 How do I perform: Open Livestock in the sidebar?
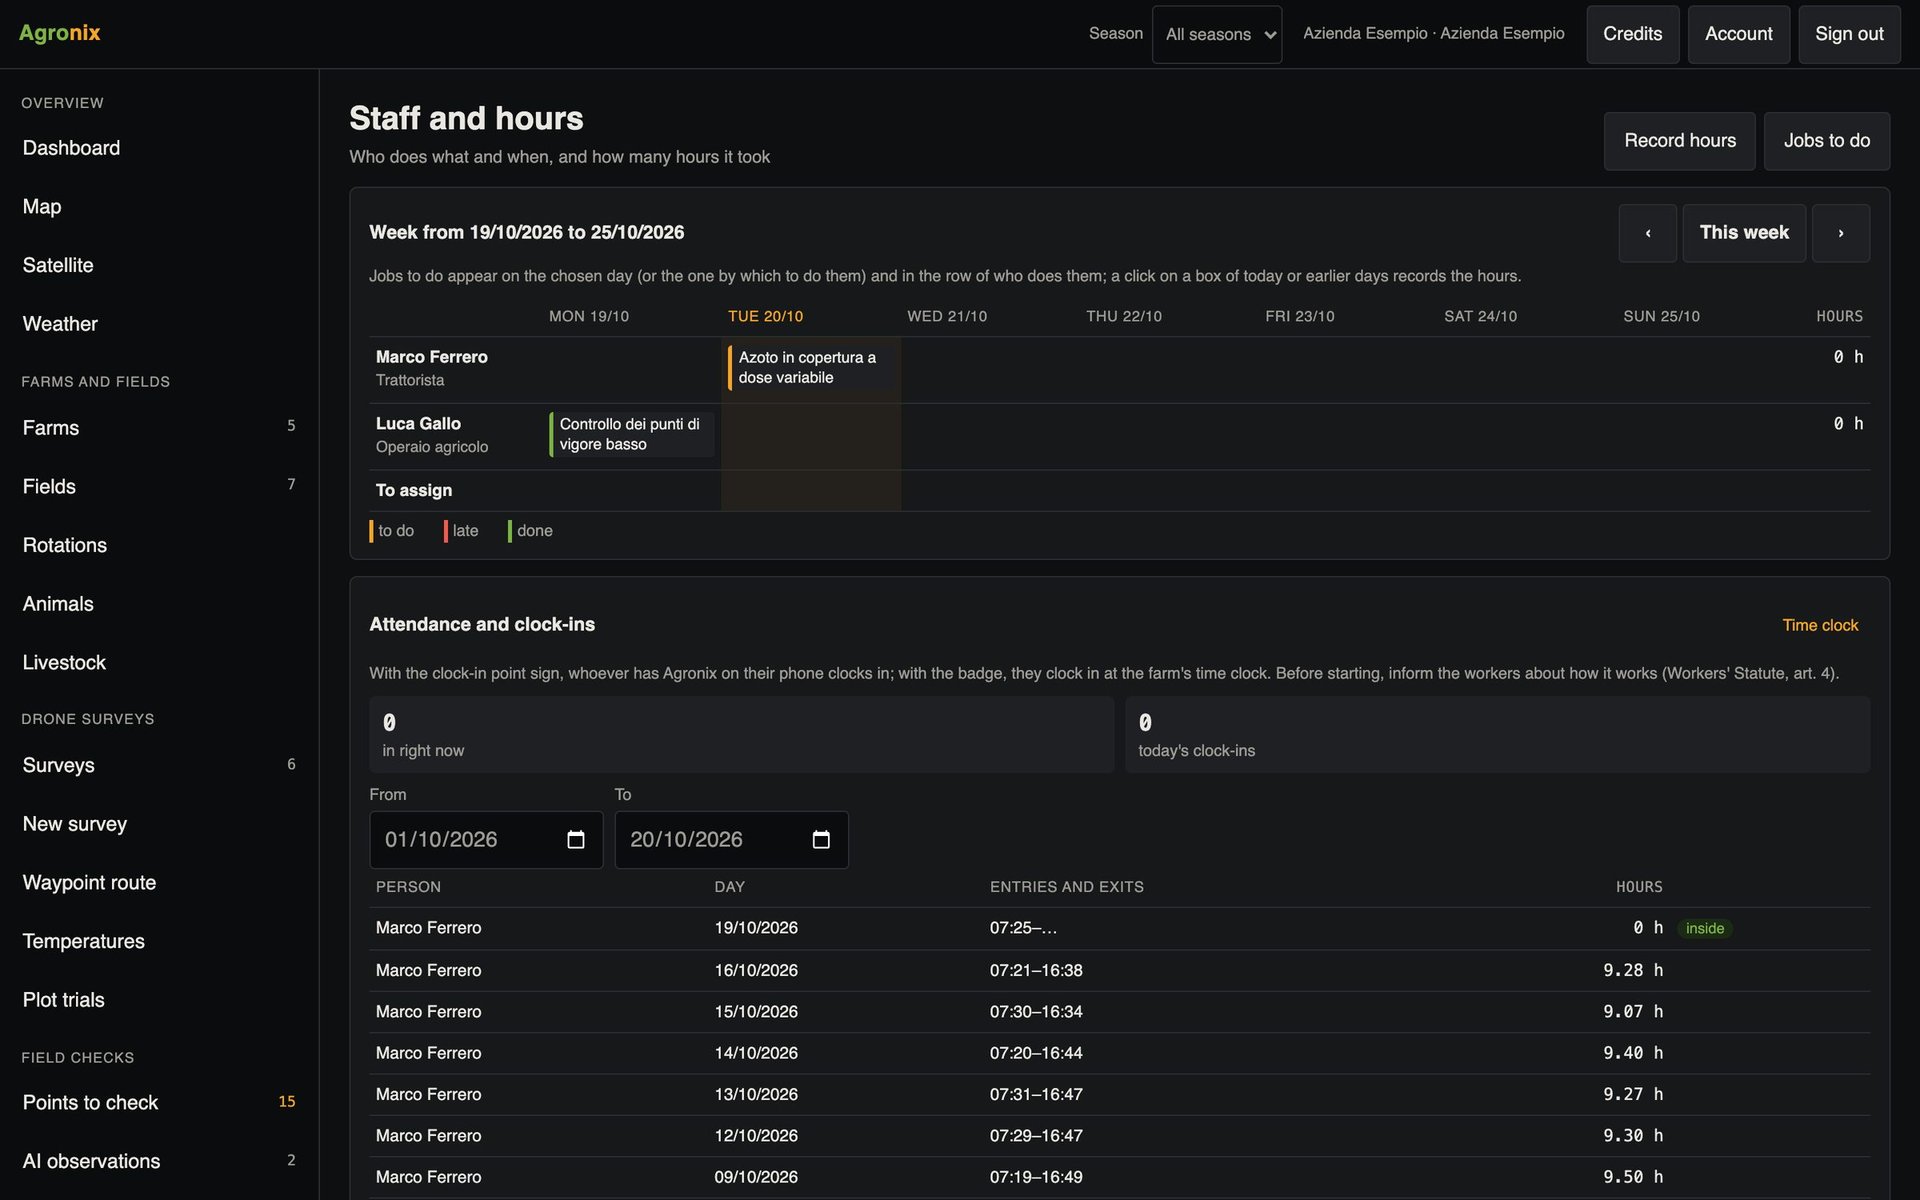(159, 663)
